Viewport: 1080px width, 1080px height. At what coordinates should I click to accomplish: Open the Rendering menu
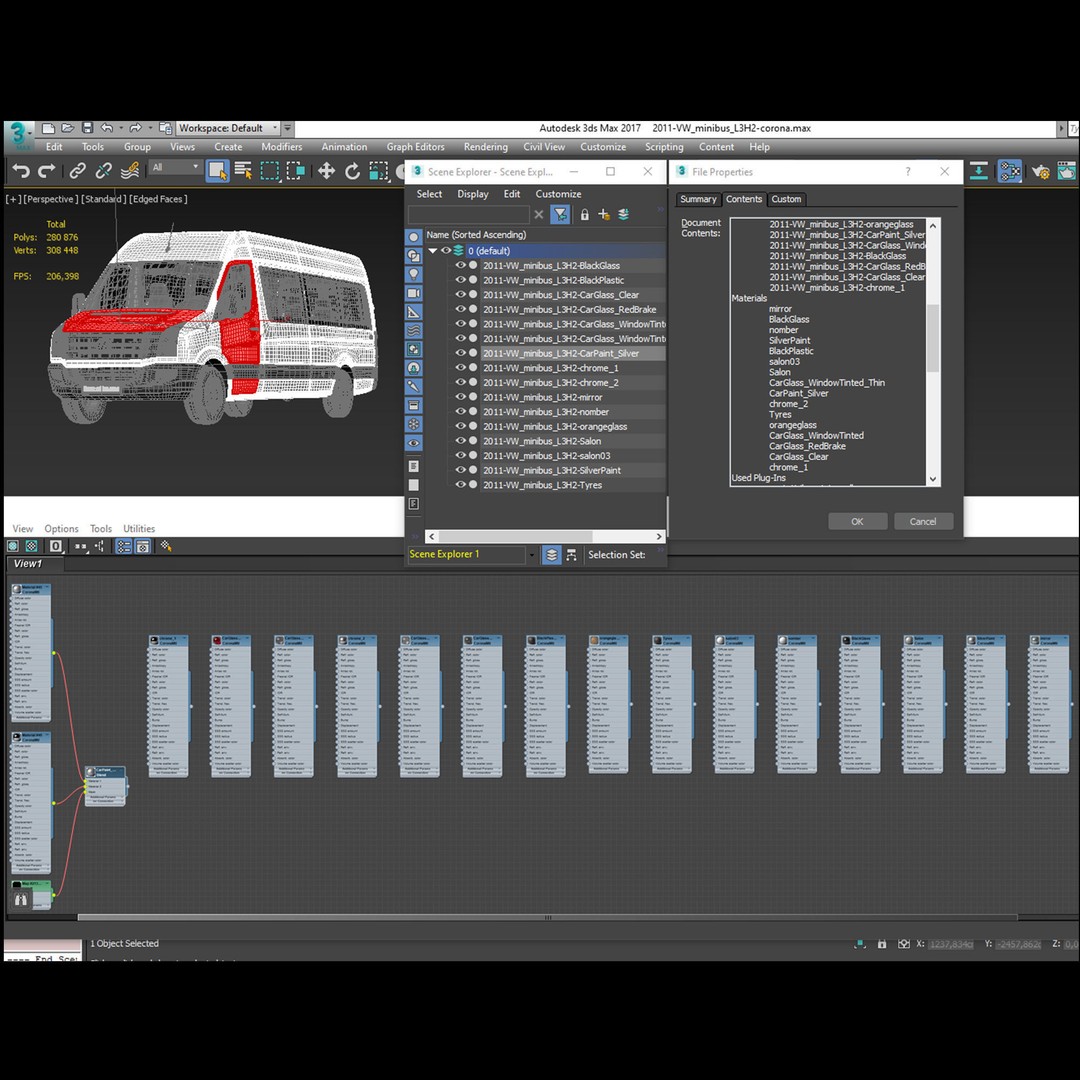486,147
